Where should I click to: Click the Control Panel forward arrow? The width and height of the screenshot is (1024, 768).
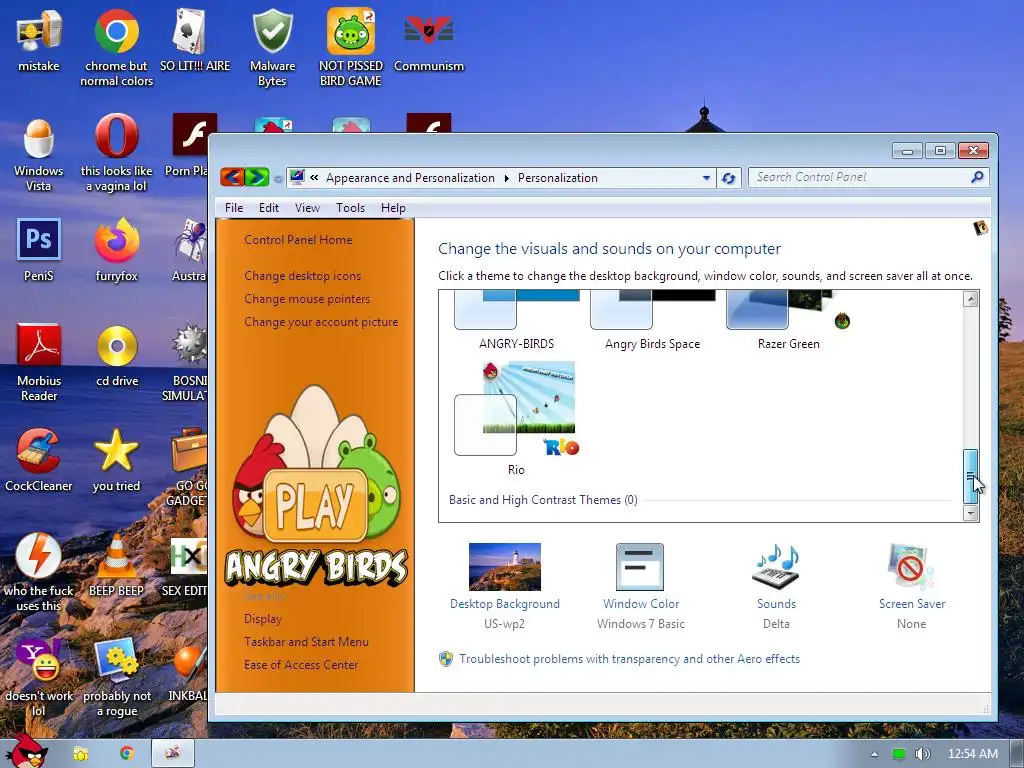coord(257,177)
